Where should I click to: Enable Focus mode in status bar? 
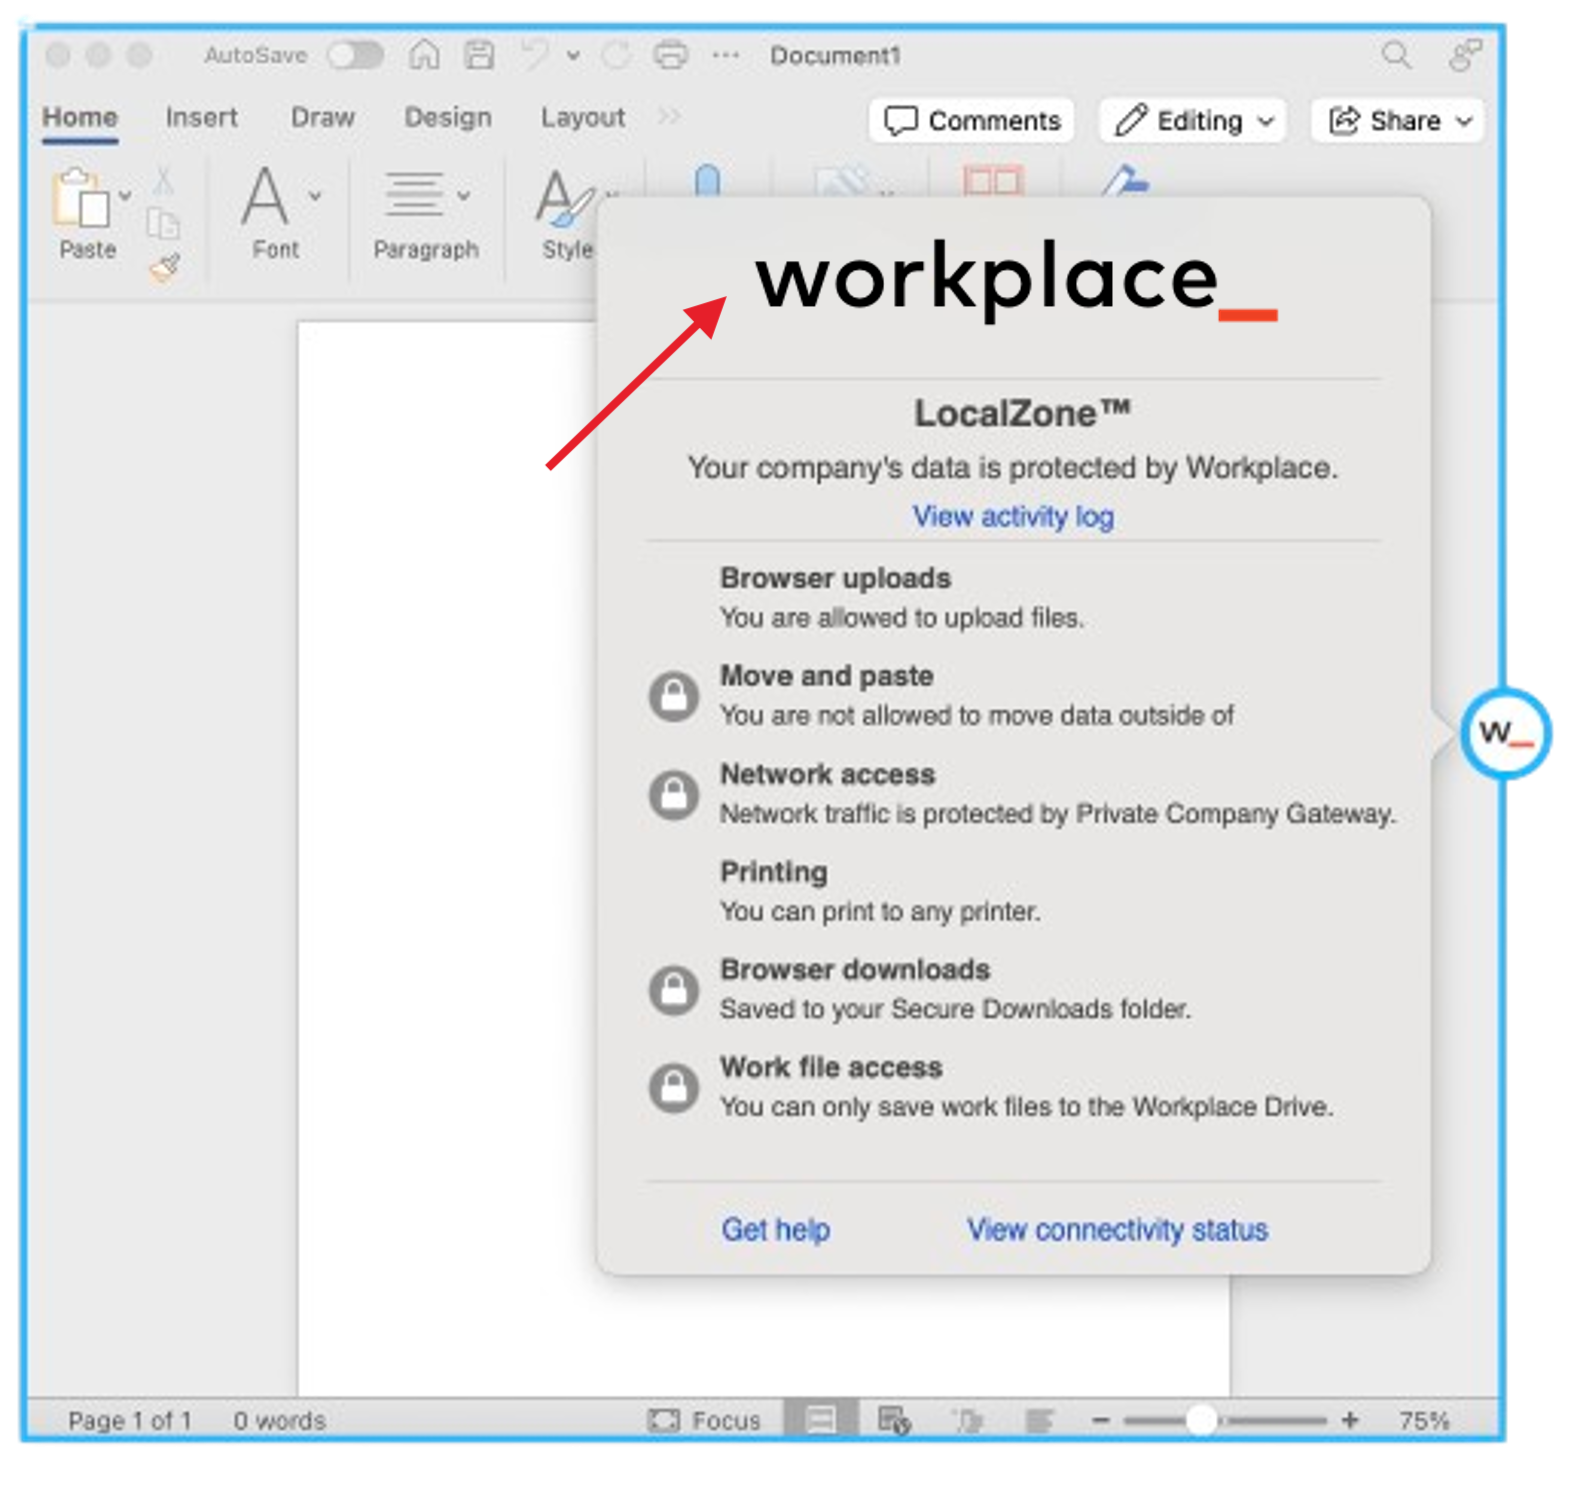coord(704,1420)
